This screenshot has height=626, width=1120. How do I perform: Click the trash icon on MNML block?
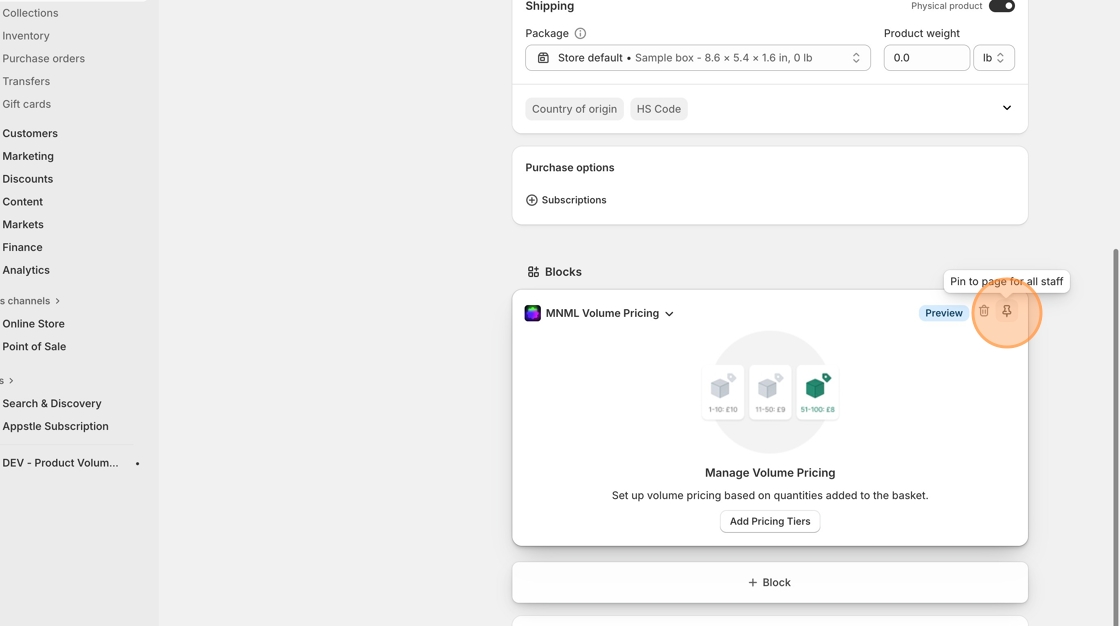[984, 312]
